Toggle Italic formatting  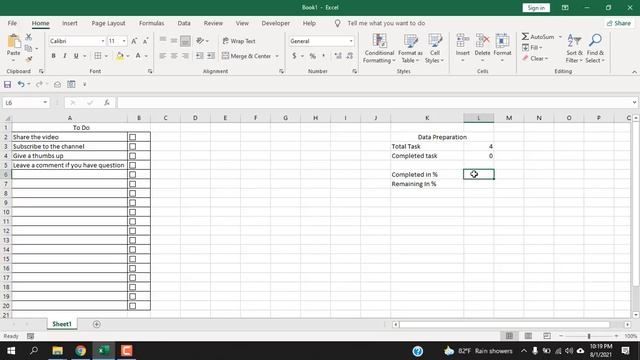64,56
